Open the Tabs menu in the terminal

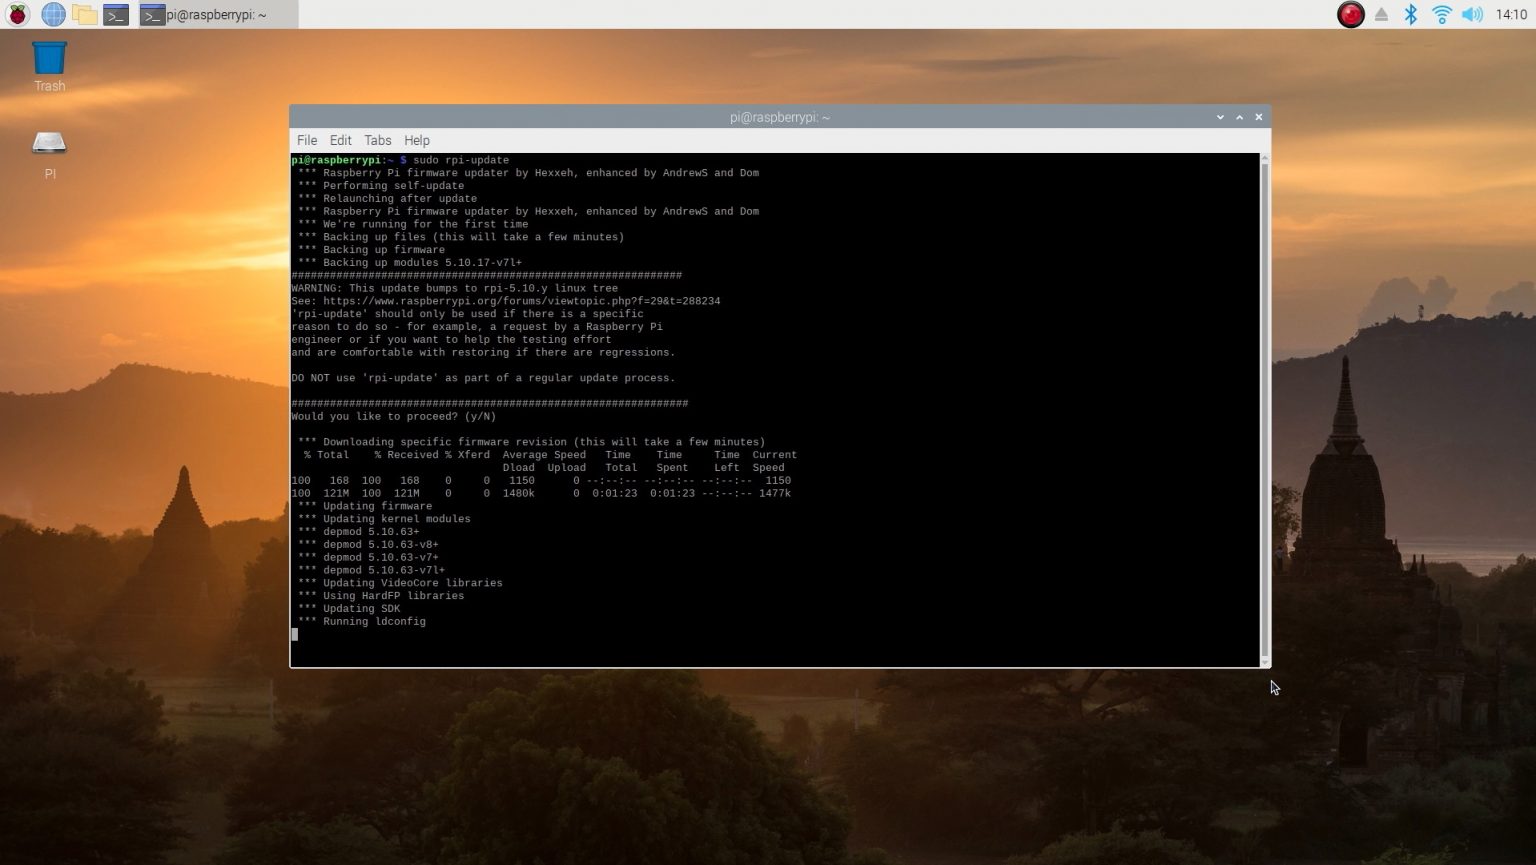377,140
